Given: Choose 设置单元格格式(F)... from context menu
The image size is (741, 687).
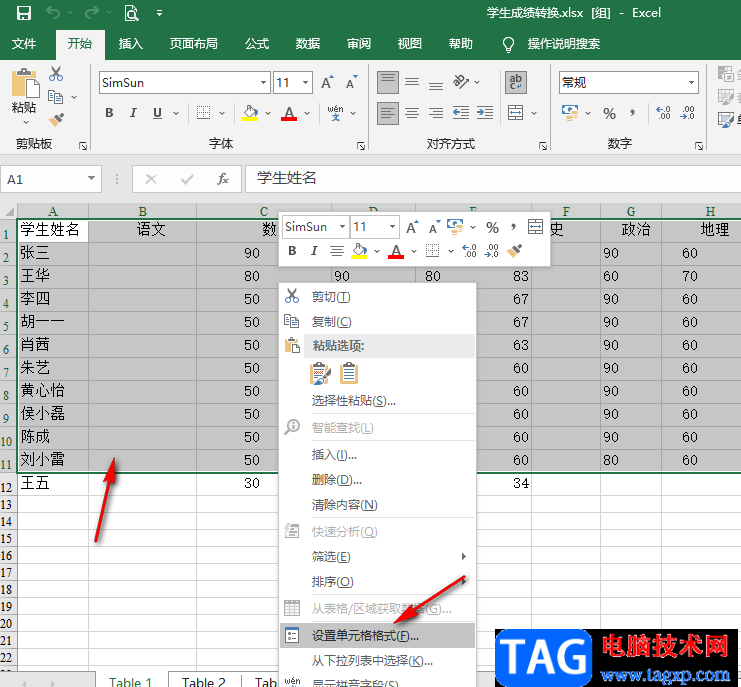Looking at the screenshot, I should point(378,635).
